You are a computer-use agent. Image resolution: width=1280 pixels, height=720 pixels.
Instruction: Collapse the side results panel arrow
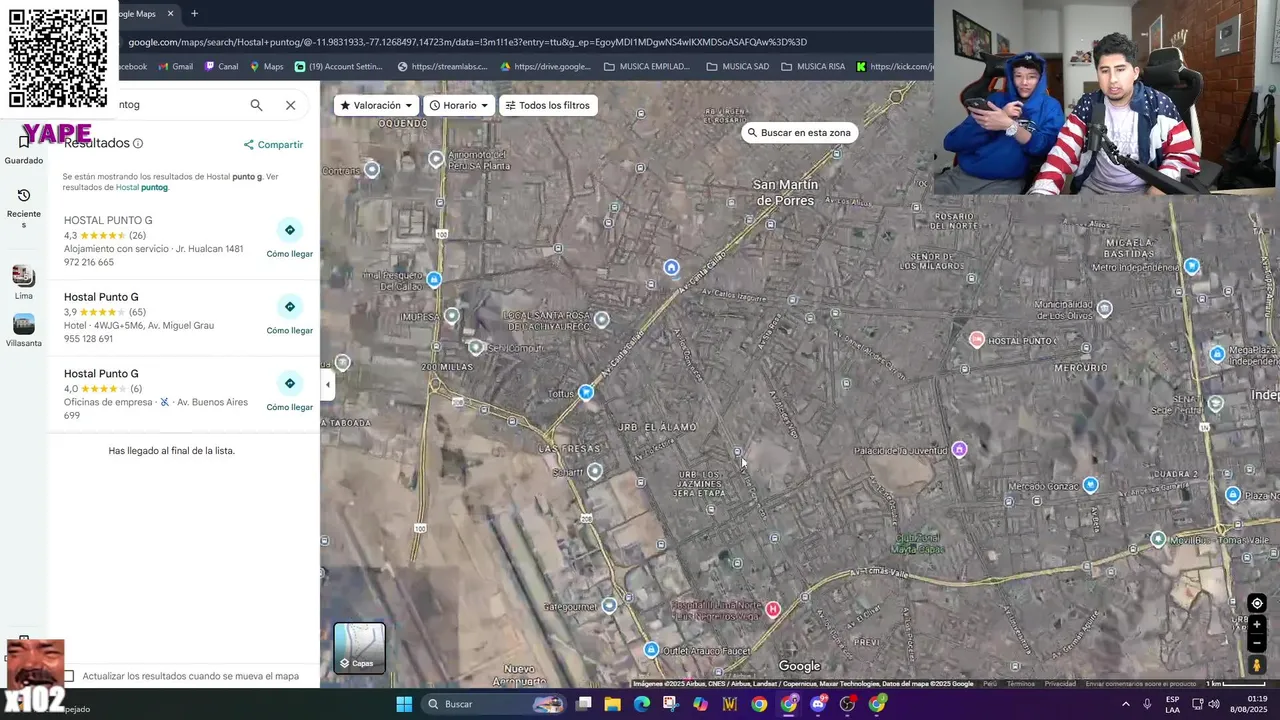[x=327, y=385]
